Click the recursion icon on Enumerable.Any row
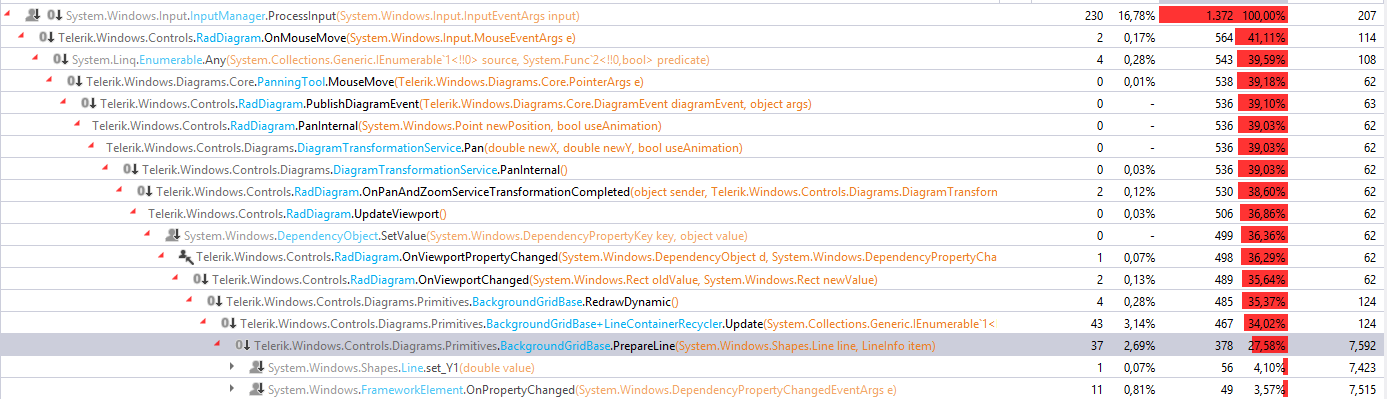The width and height of the screenshot is (1387, 399). (x=60, y=59)
